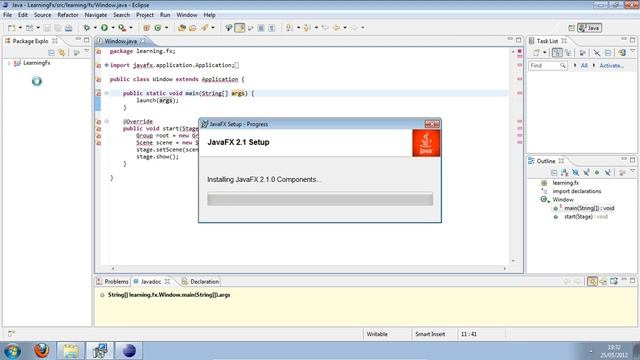Click Collapse All in Package Explorer
Image resolution: width=640 pixels, height=360 pixels.
(51, 53)
